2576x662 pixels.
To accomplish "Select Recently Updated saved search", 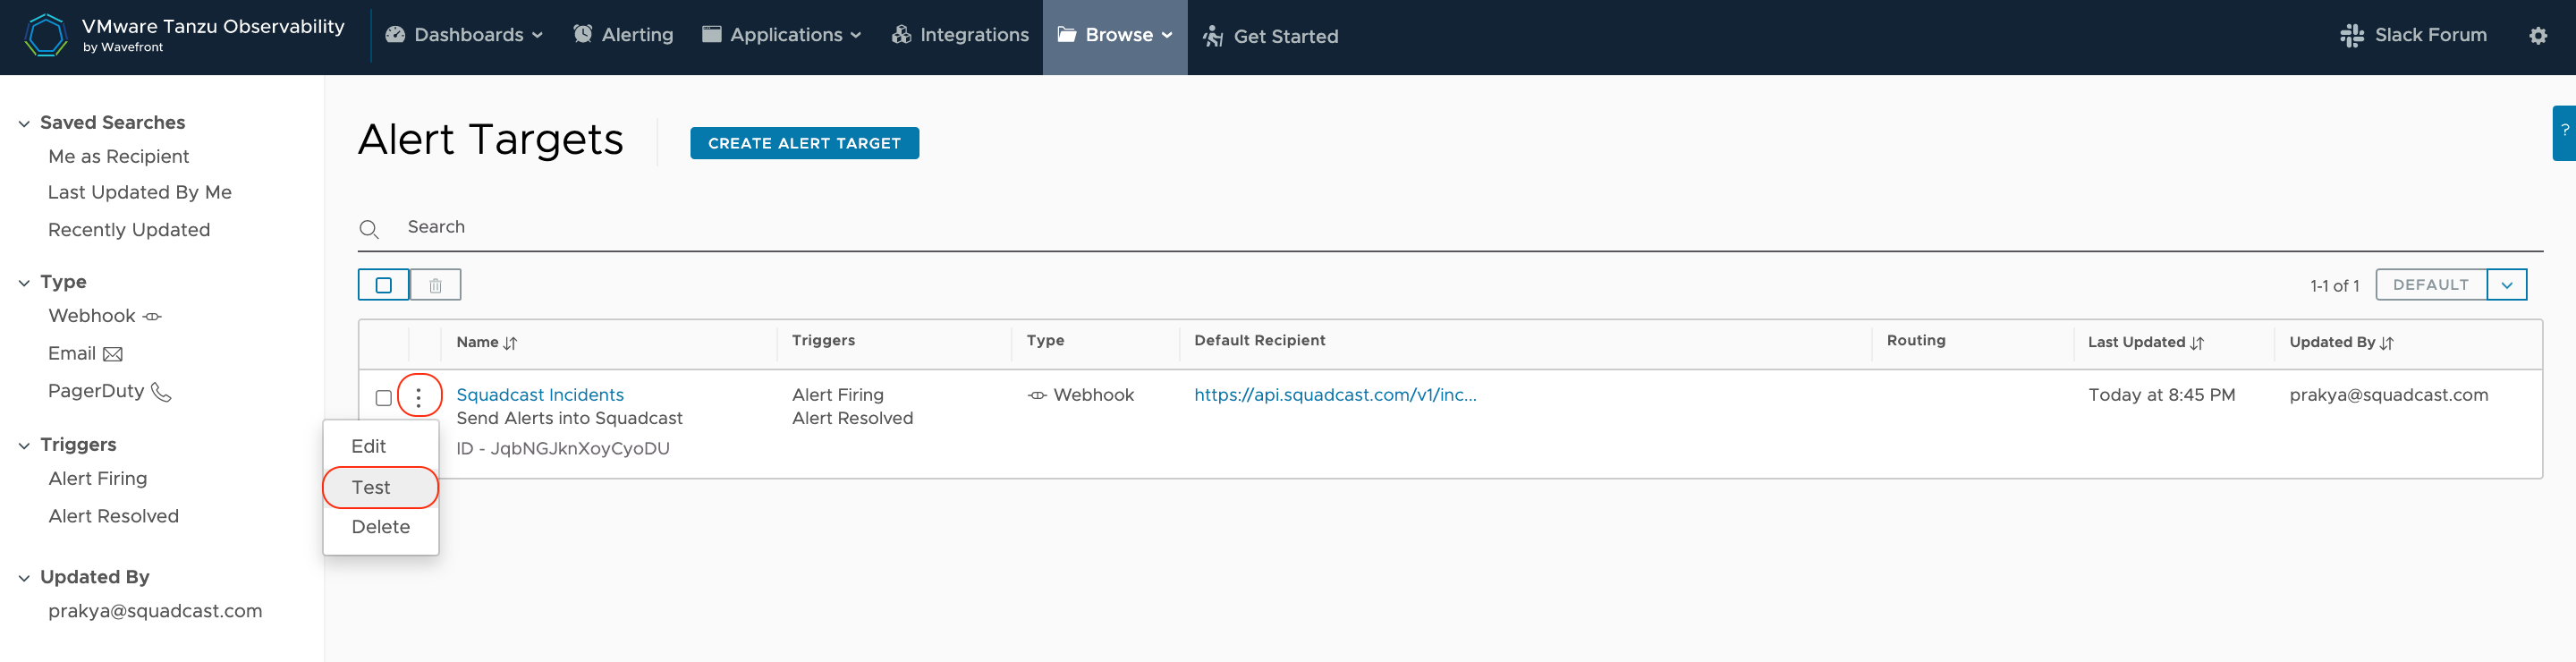I will coord(129,230).
